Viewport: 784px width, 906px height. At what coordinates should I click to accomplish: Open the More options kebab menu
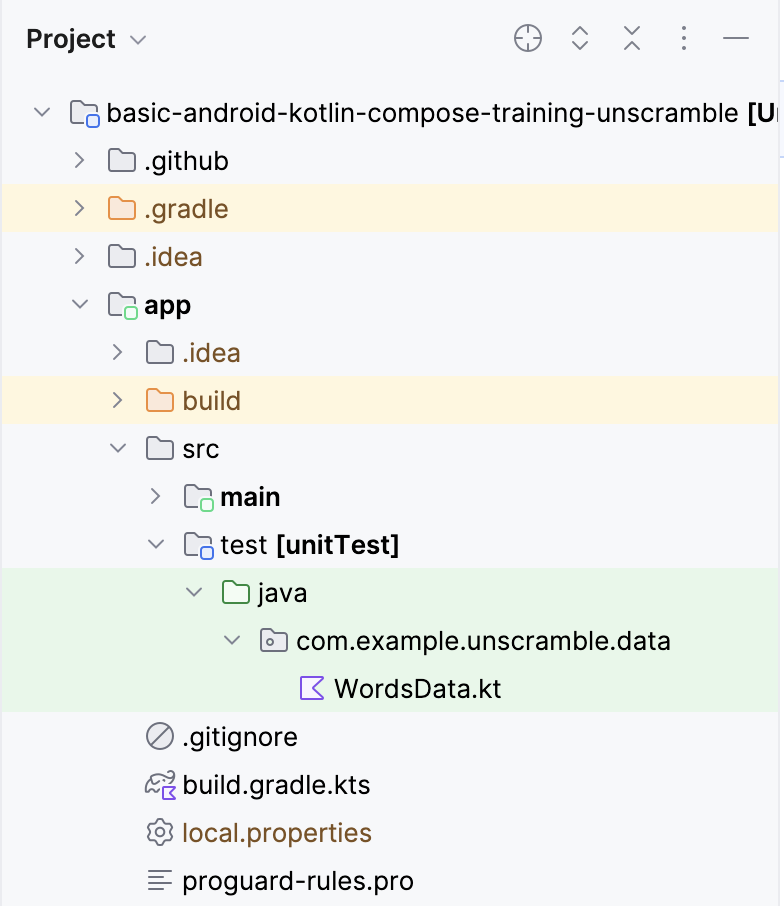coord(684,38)
